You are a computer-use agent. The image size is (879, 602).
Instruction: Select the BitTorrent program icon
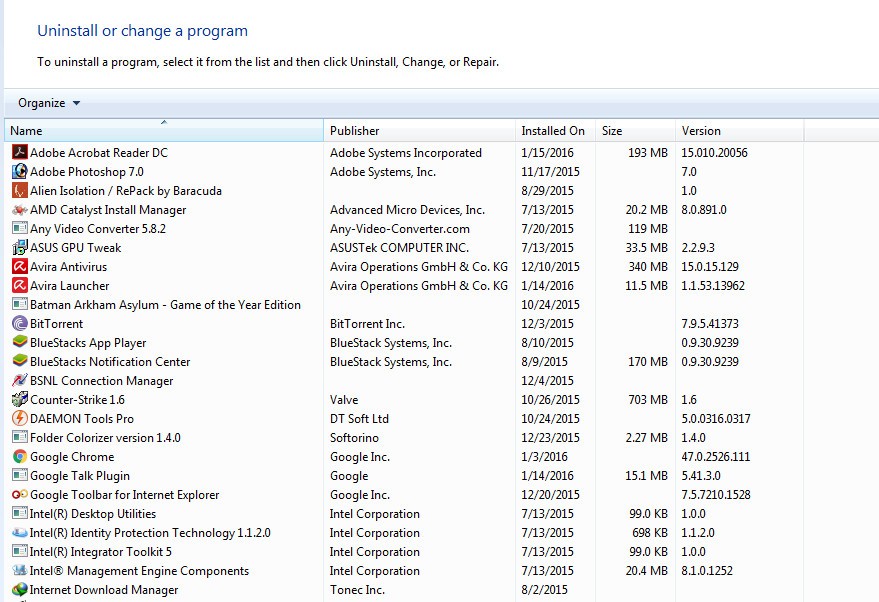click(x=20, y=324)
